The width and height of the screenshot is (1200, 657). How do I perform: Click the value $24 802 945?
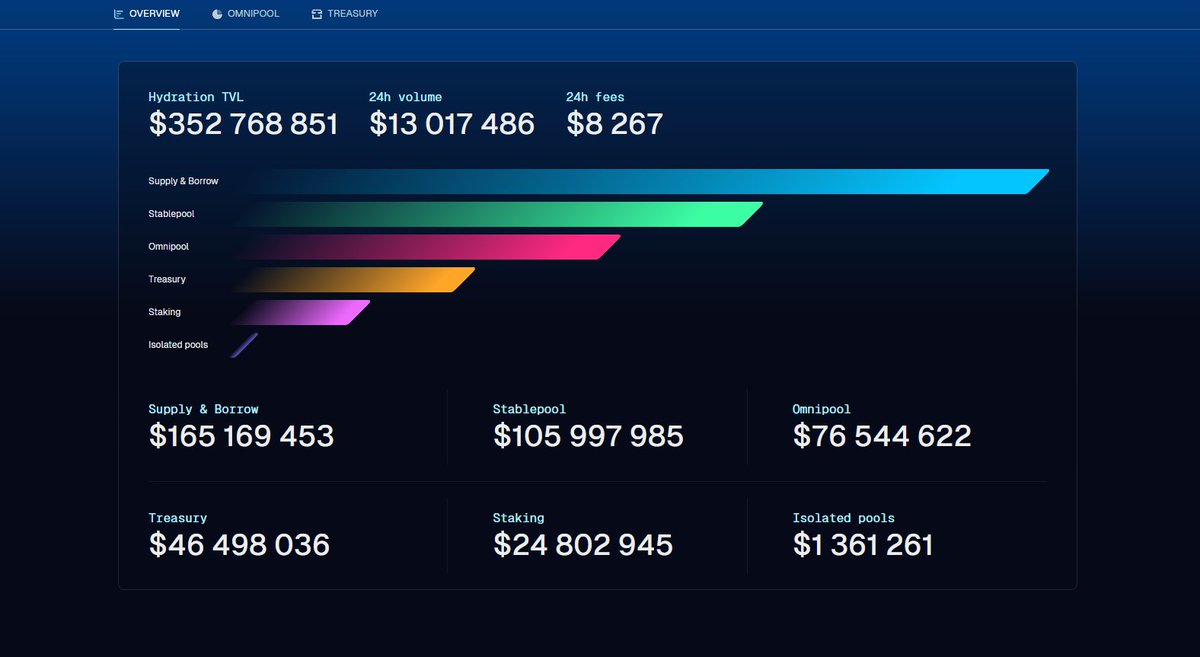tap(583, 545)
